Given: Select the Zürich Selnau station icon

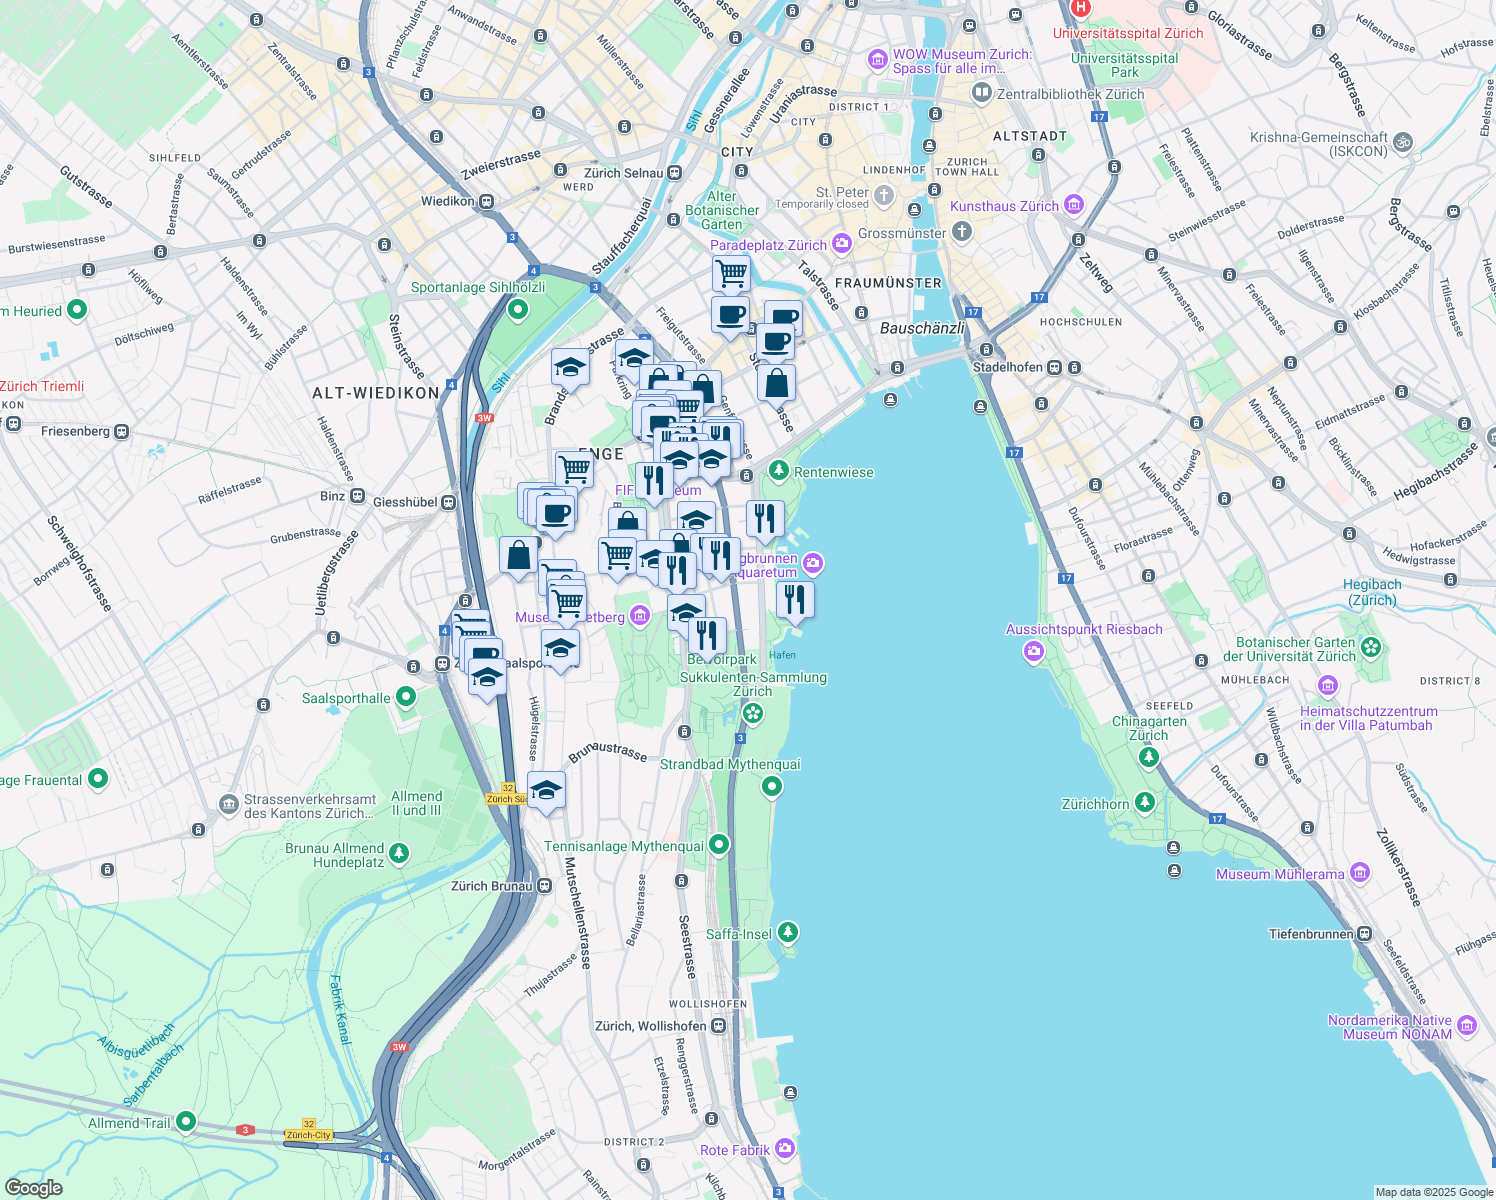Looking at the screenshot, I should point(675,172).
